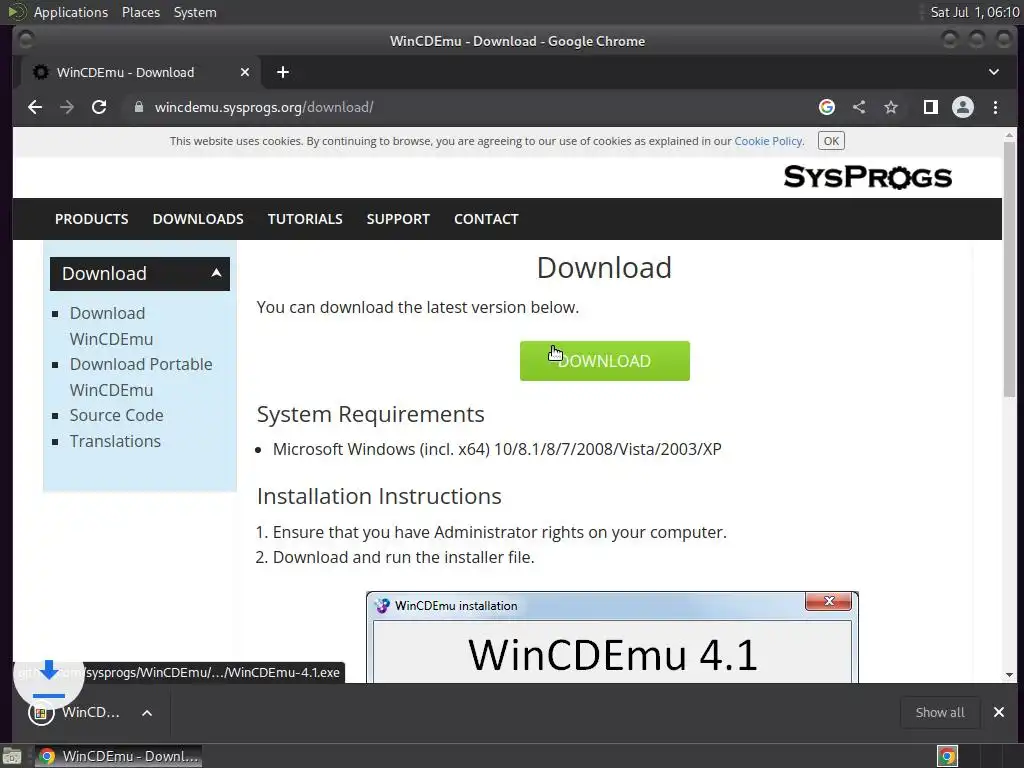Screen dimensions: 1024x768
Task: Open the Applications menu
Action: (x=71, y=12)
